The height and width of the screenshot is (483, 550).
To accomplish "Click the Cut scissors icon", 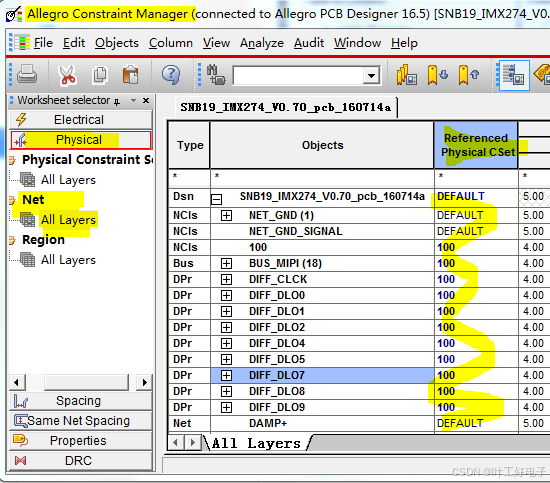I will pos(67,75).
